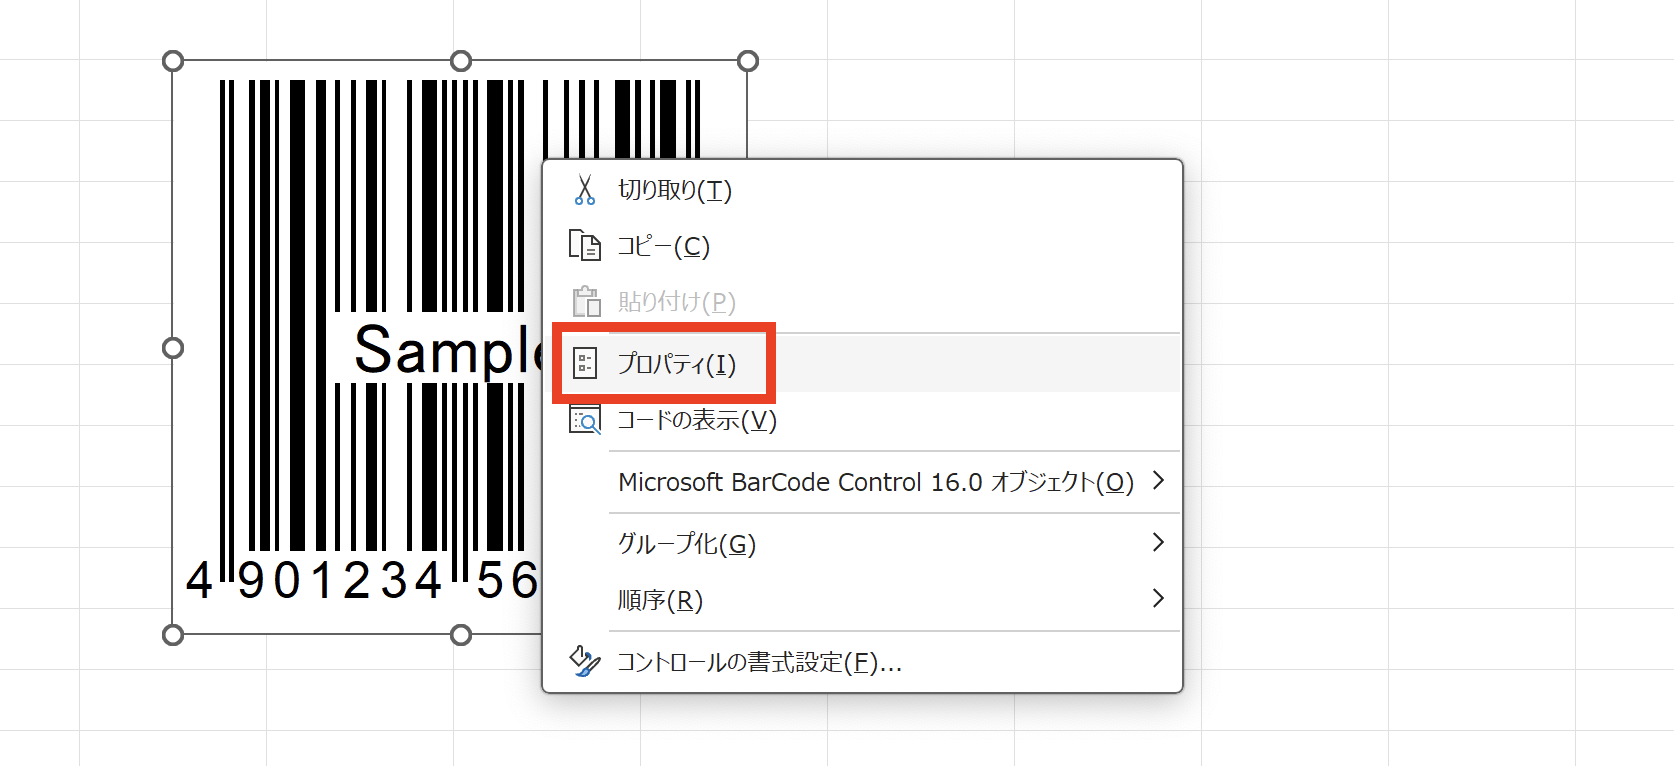Click the View Code magnifier icon
1674x766 pixels.
click(585, 420)
